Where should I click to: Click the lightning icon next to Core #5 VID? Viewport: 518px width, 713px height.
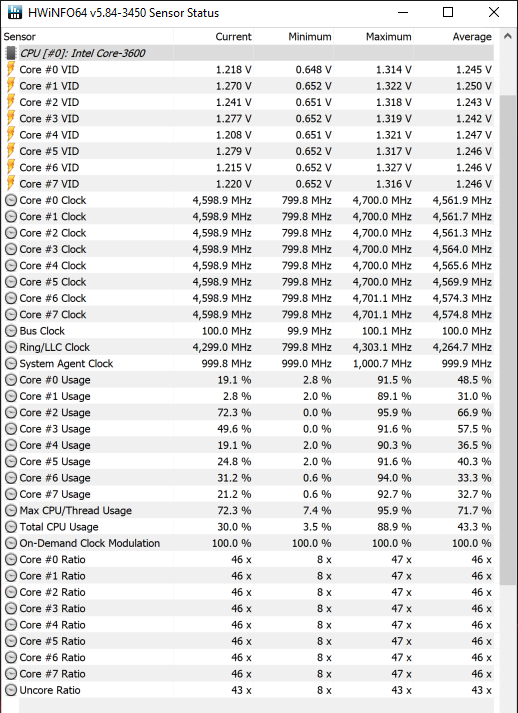pyautogui.click(x=11, y=151)
